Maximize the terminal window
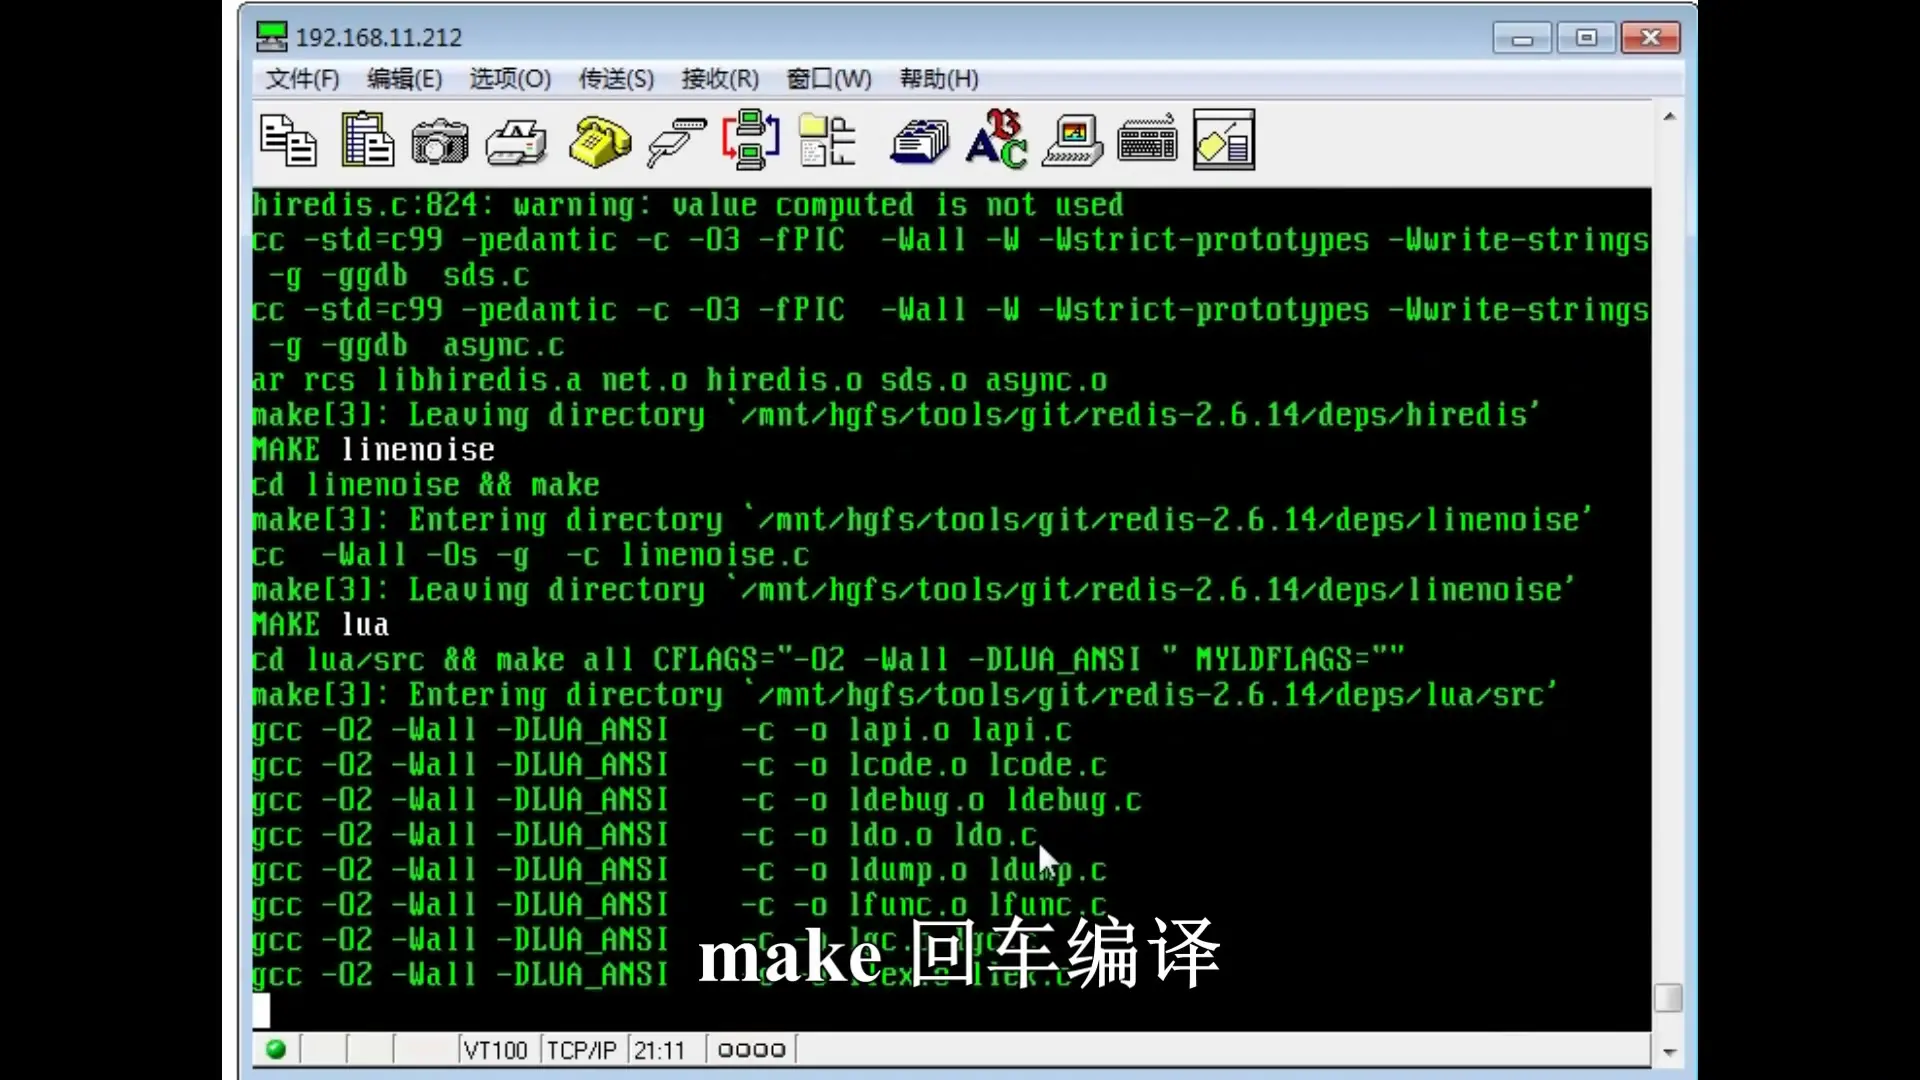1920x1080 pixels. click(x=1586, y=38)
